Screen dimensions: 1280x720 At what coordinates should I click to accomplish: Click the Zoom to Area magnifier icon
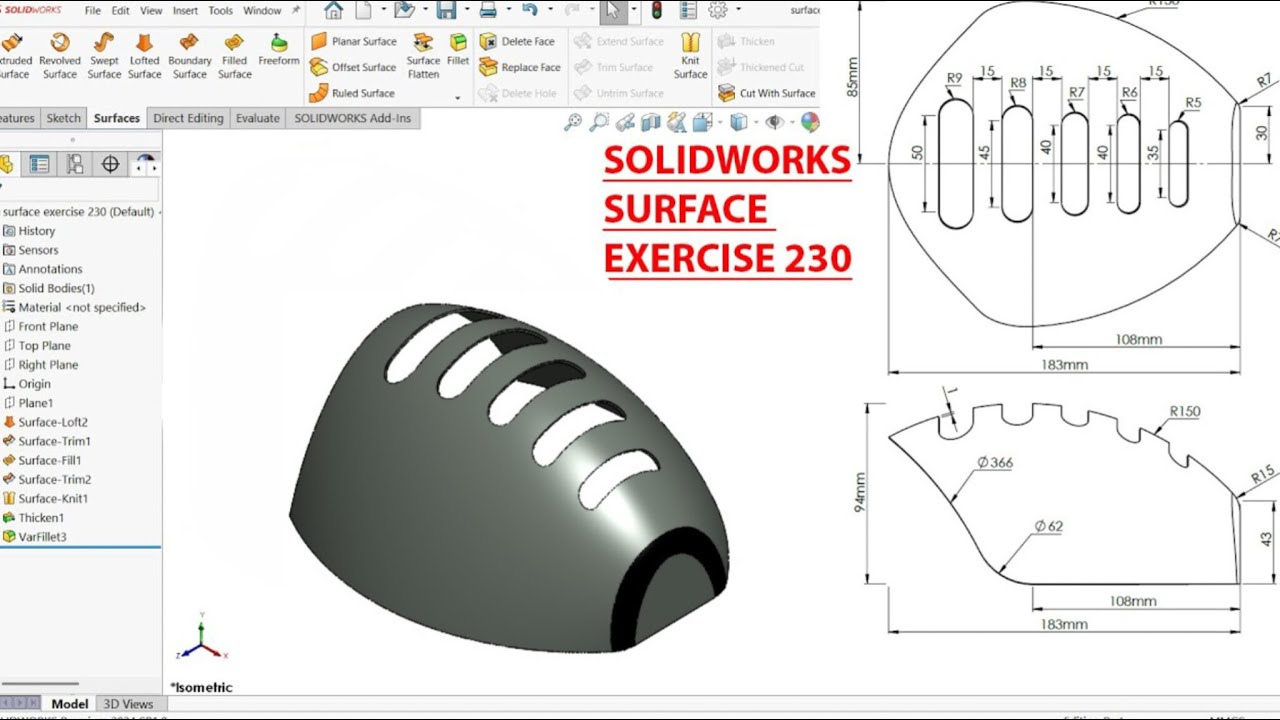(599, 122)
